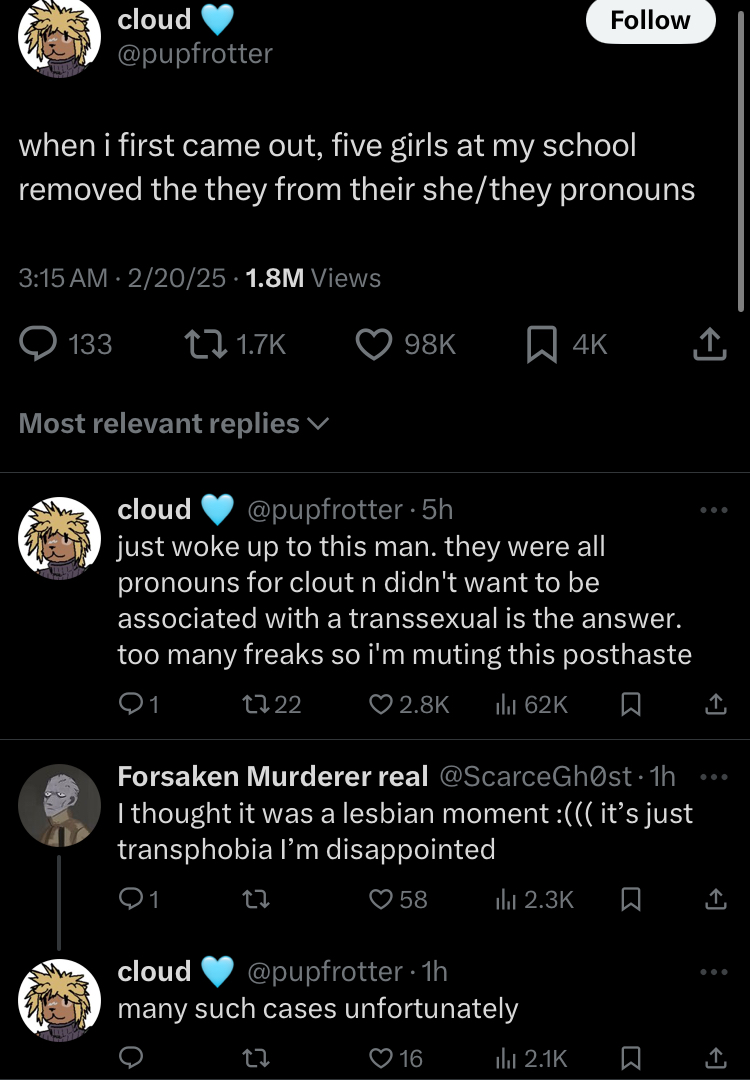The width and height of the screenshot is (750, 1080).
Task: Bookmark the main post with 4K bookmarks
Action: tap(540, 344)
